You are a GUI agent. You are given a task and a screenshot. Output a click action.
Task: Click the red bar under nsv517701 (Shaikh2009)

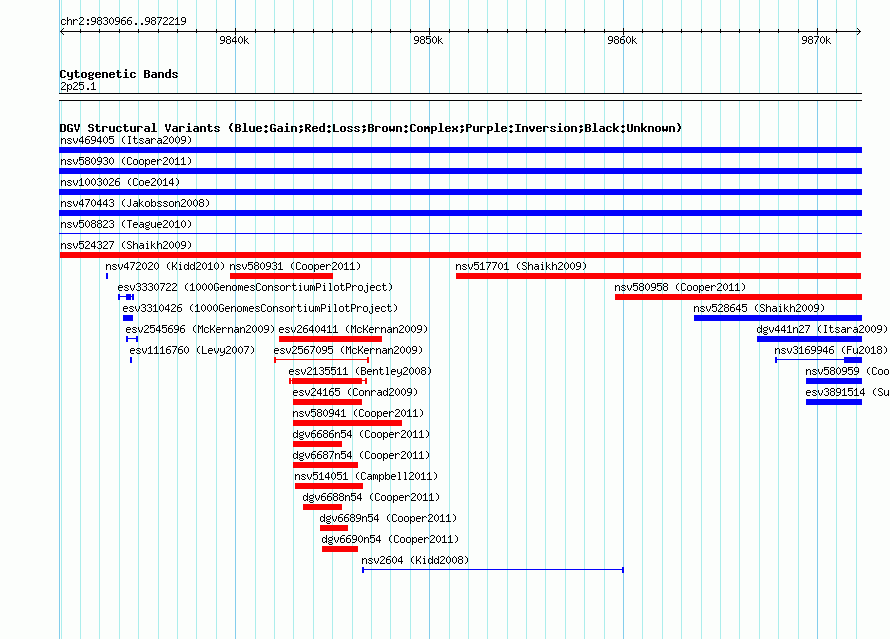pos(658,276)
